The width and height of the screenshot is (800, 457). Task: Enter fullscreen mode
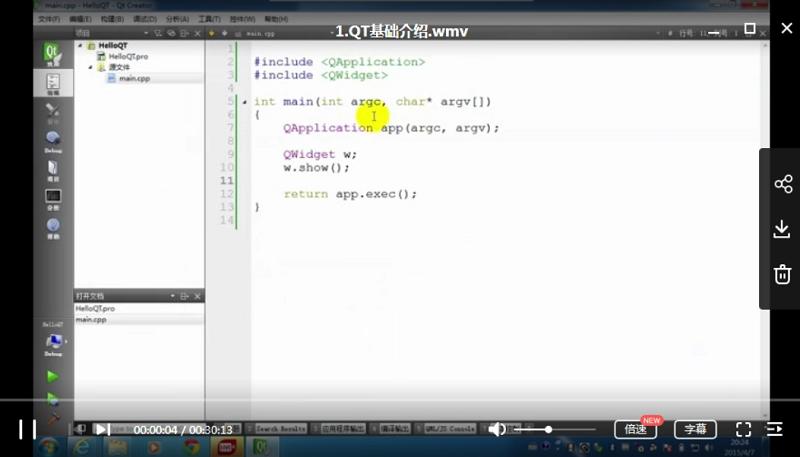pos(743,429)
